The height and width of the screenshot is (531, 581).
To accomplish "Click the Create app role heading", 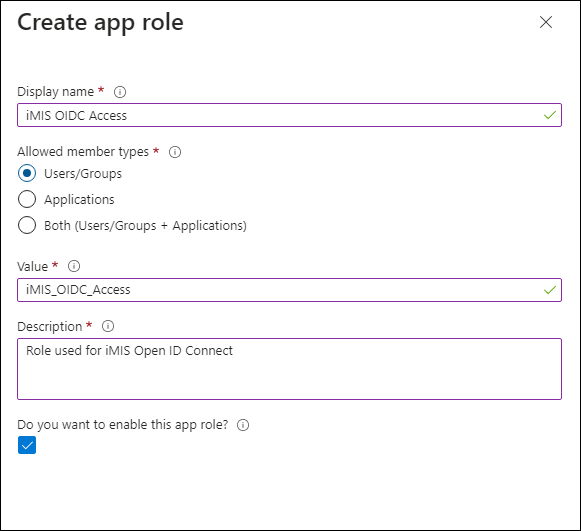I will coord(100,23).
